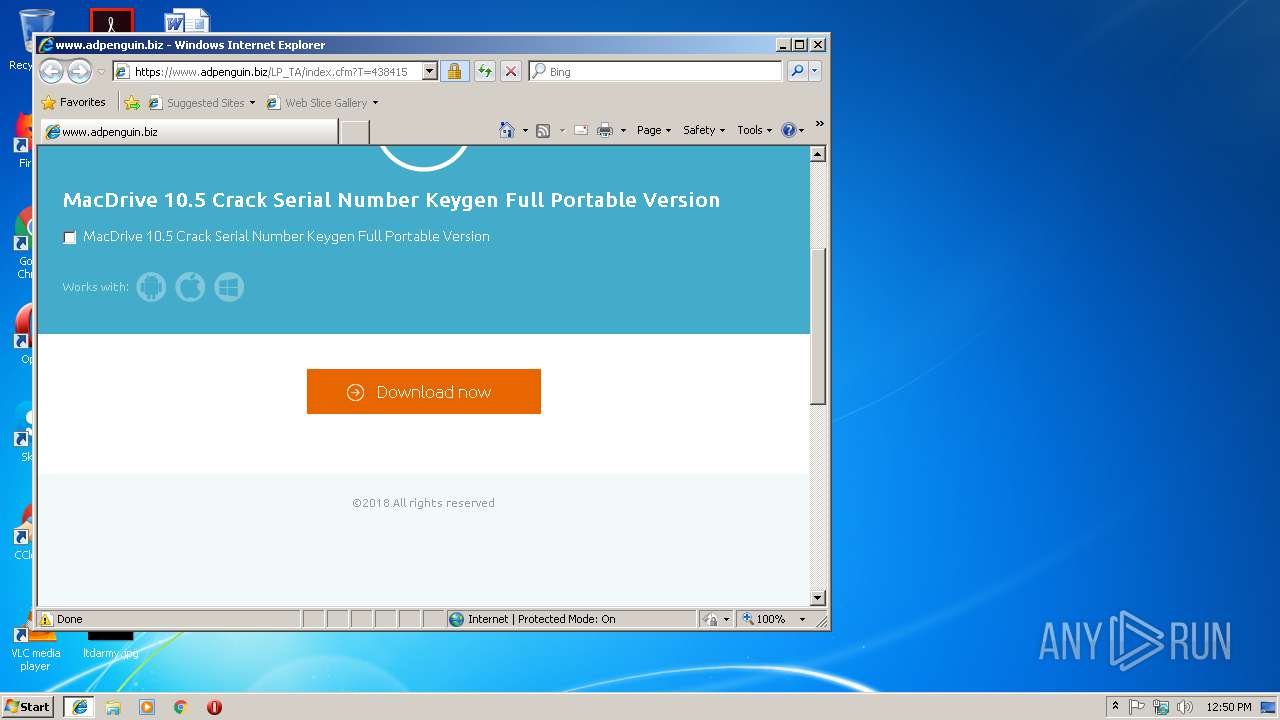The image size is (1280, 720).
Task: Click the Refresh page icon
Action: [484, 72]
